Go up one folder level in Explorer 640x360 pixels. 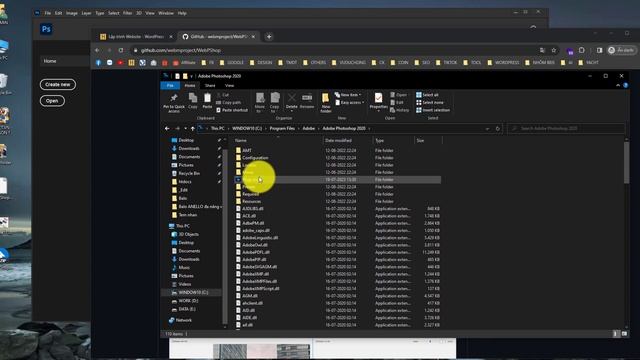193,129
